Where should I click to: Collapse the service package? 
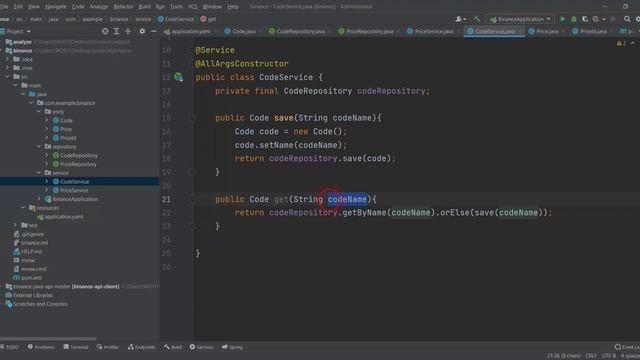coord(39,173)
